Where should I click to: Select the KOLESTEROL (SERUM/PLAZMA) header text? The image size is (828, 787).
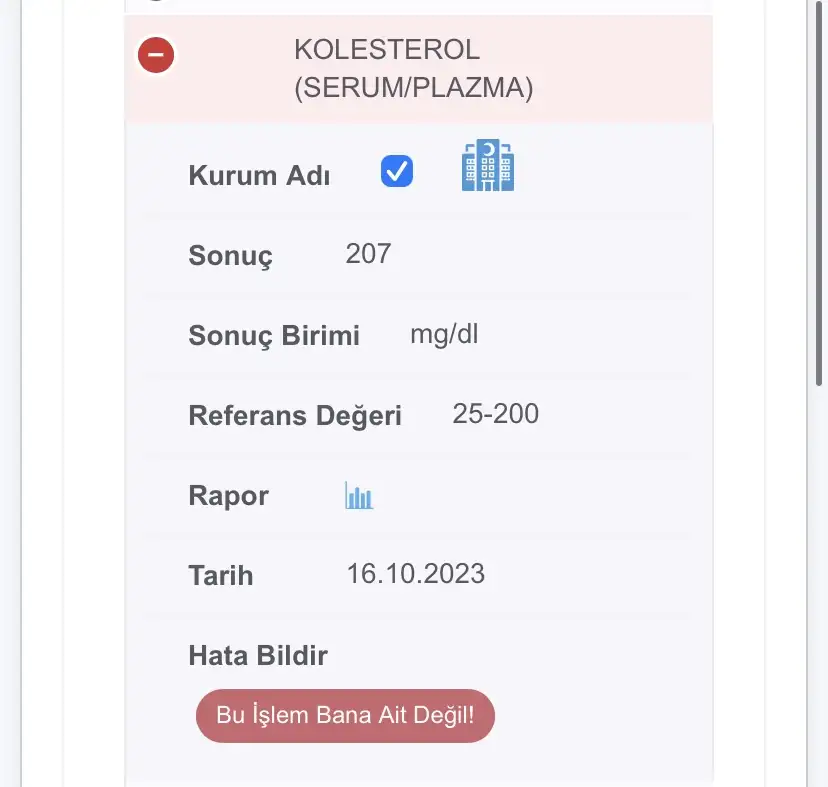(413, 69)
